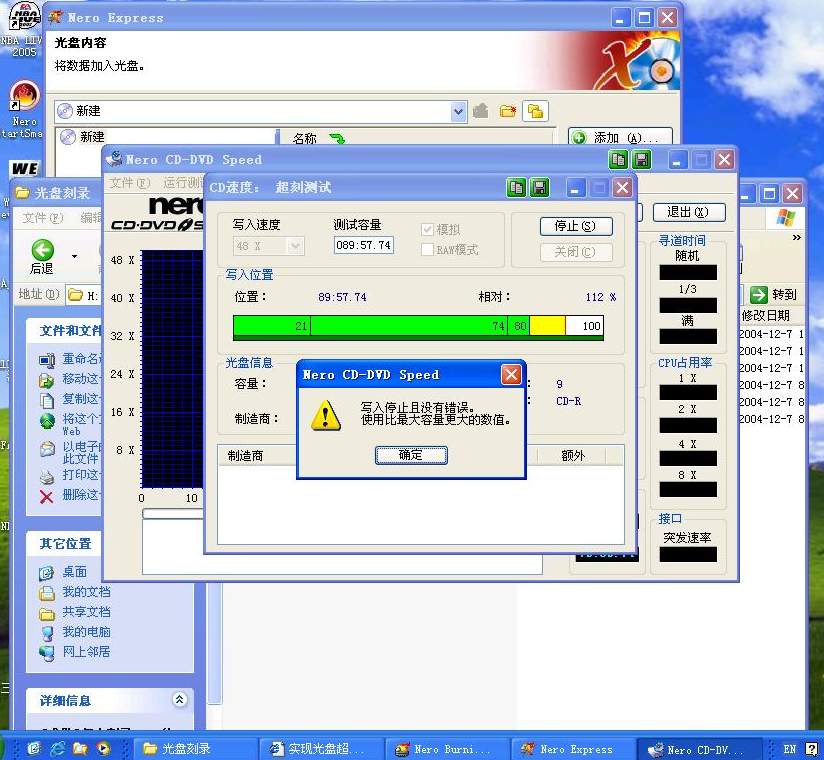This screenshot has height=760, width=824.
Task: Click 添加(A) button in Nero Express
Action: [x=620, y=138]
